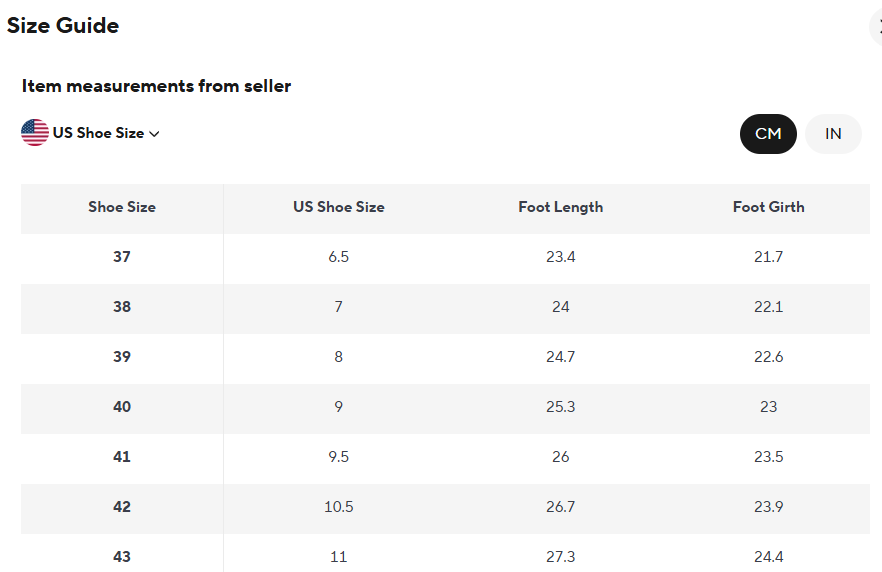This screenshot has height=572, width=882.
Task: Expand the size region chevron arrow
Action: point(155,134)
